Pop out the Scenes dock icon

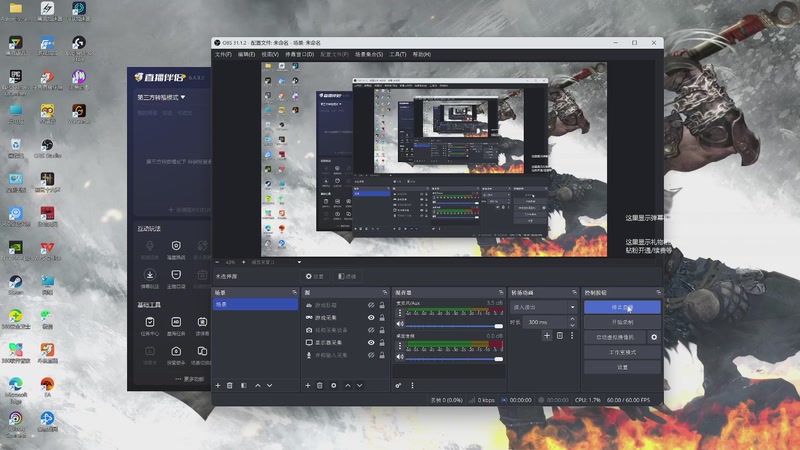pos(294,292)
